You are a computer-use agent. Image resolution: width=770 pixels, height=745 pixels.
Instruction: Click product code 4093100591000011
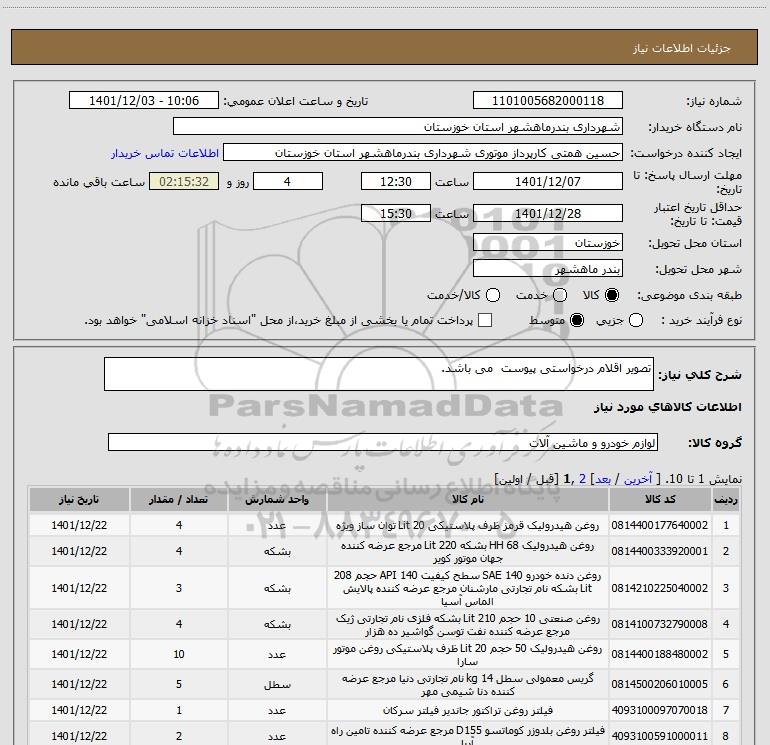pyautogui.click(x=660, y=736)
